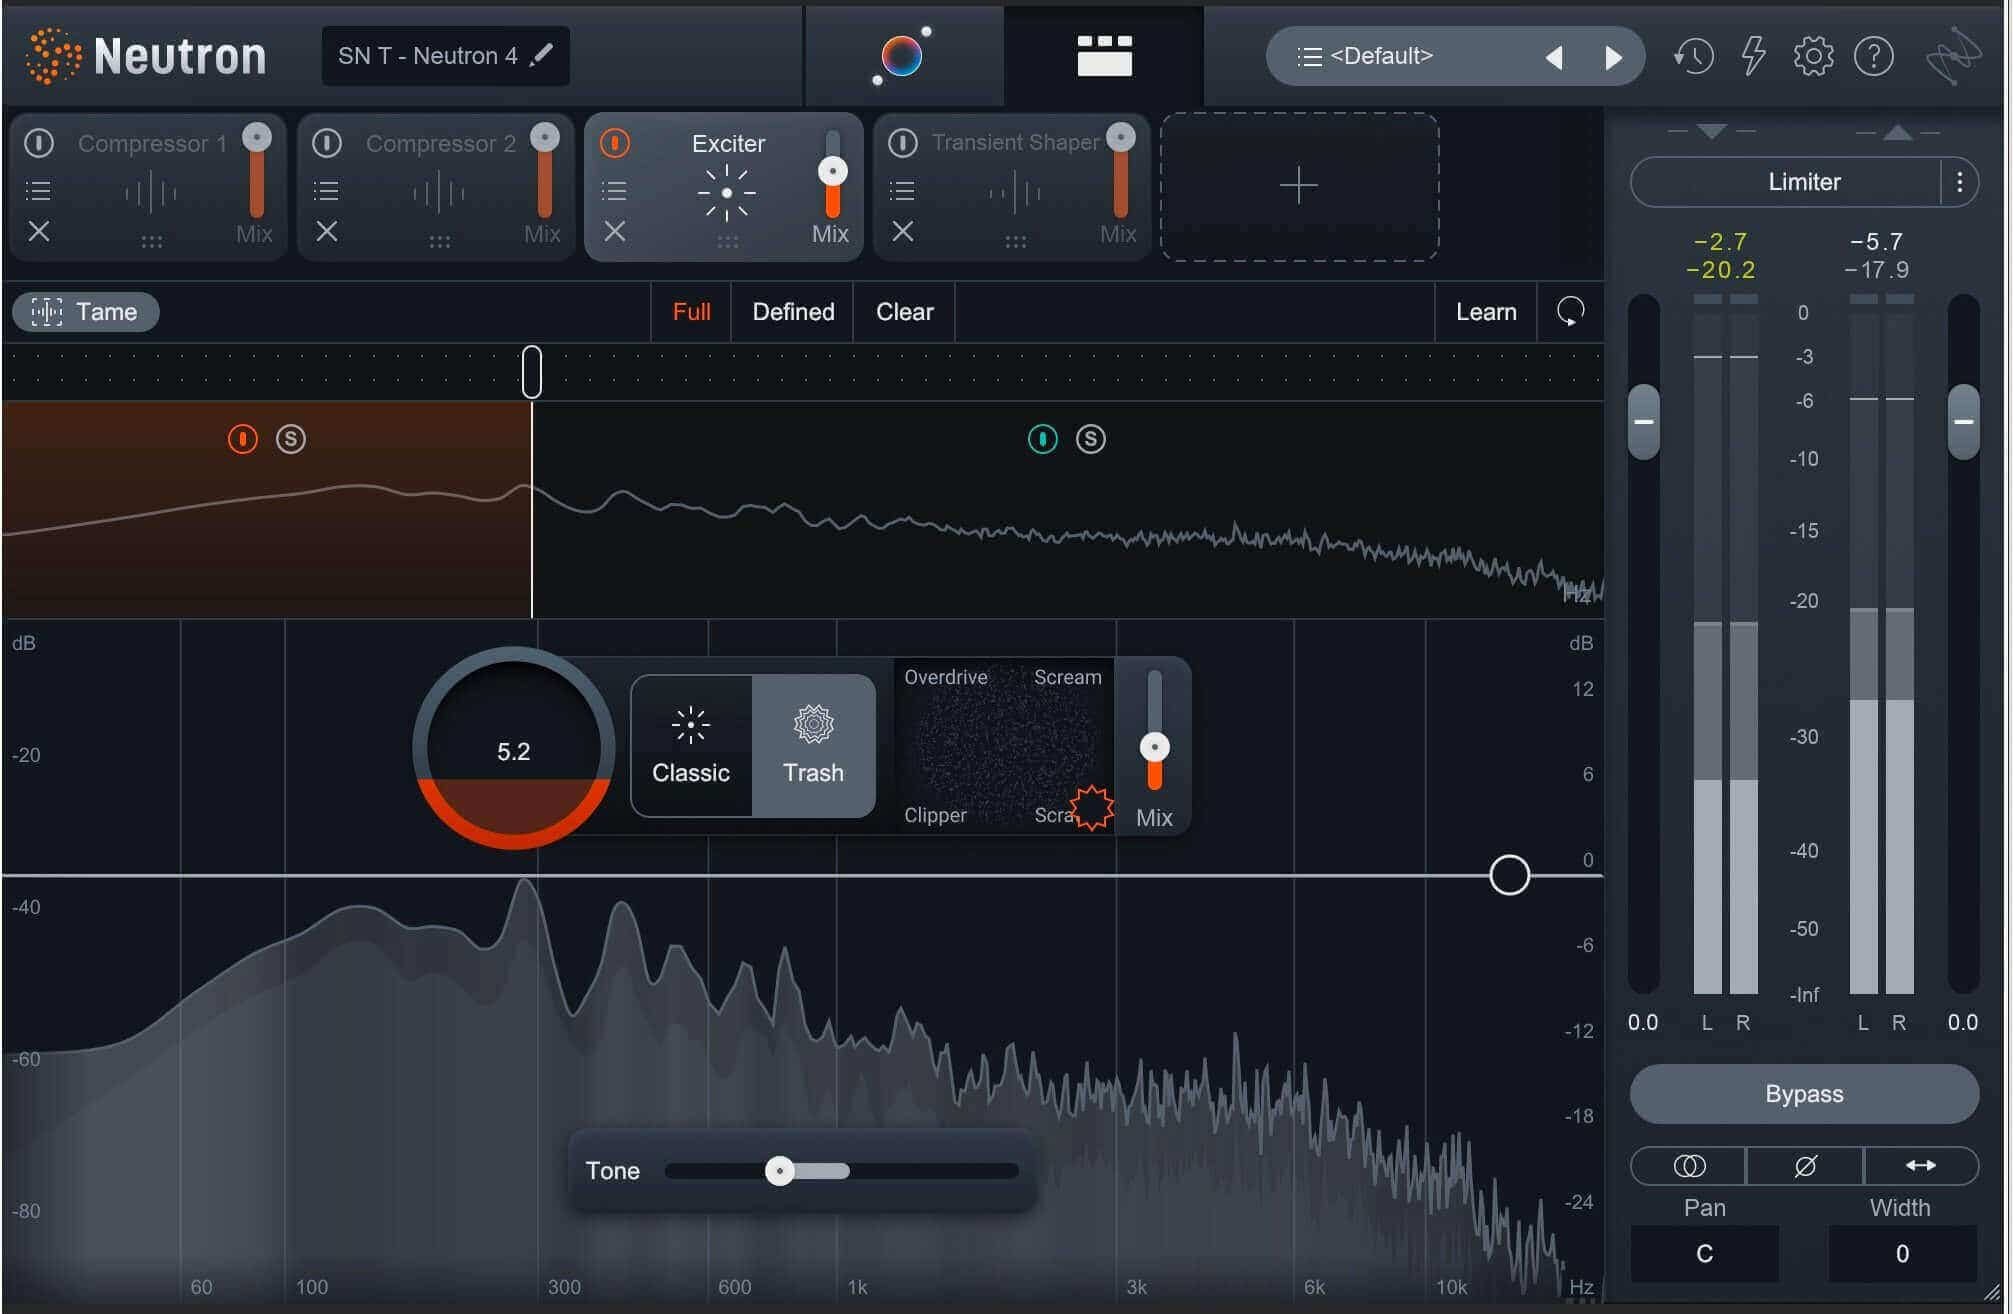Choose the Classic exciter mode
This screenshot has width=2013, height=1314.
(x=691, y=745)
